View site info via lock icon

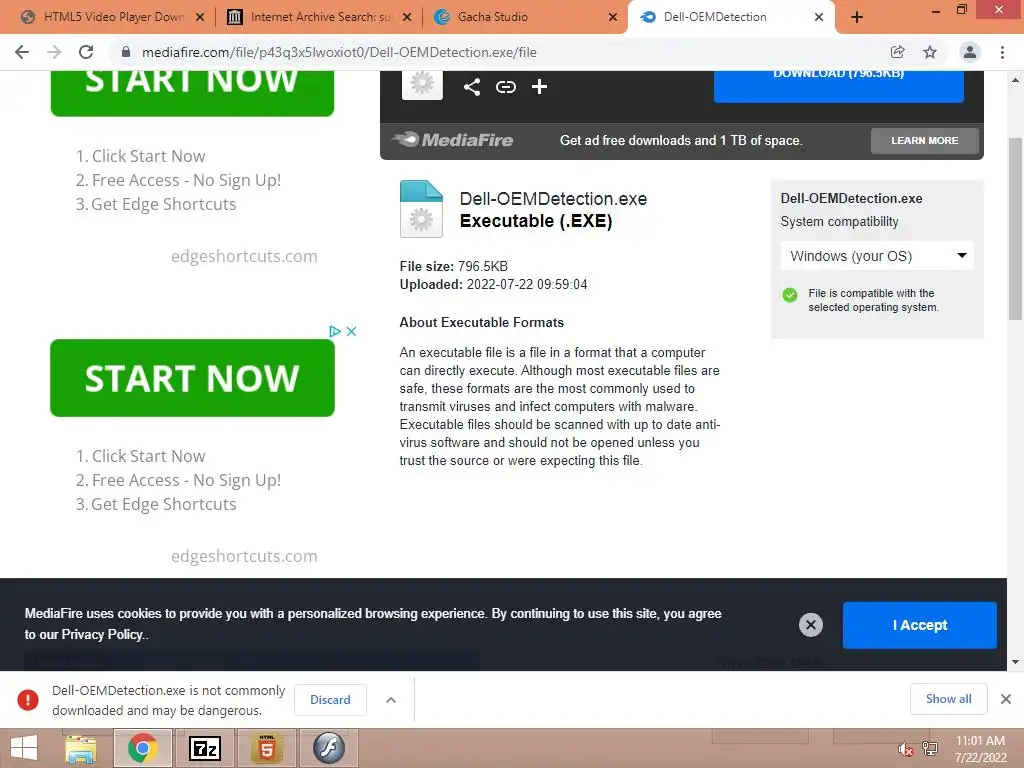click(126, 52)
